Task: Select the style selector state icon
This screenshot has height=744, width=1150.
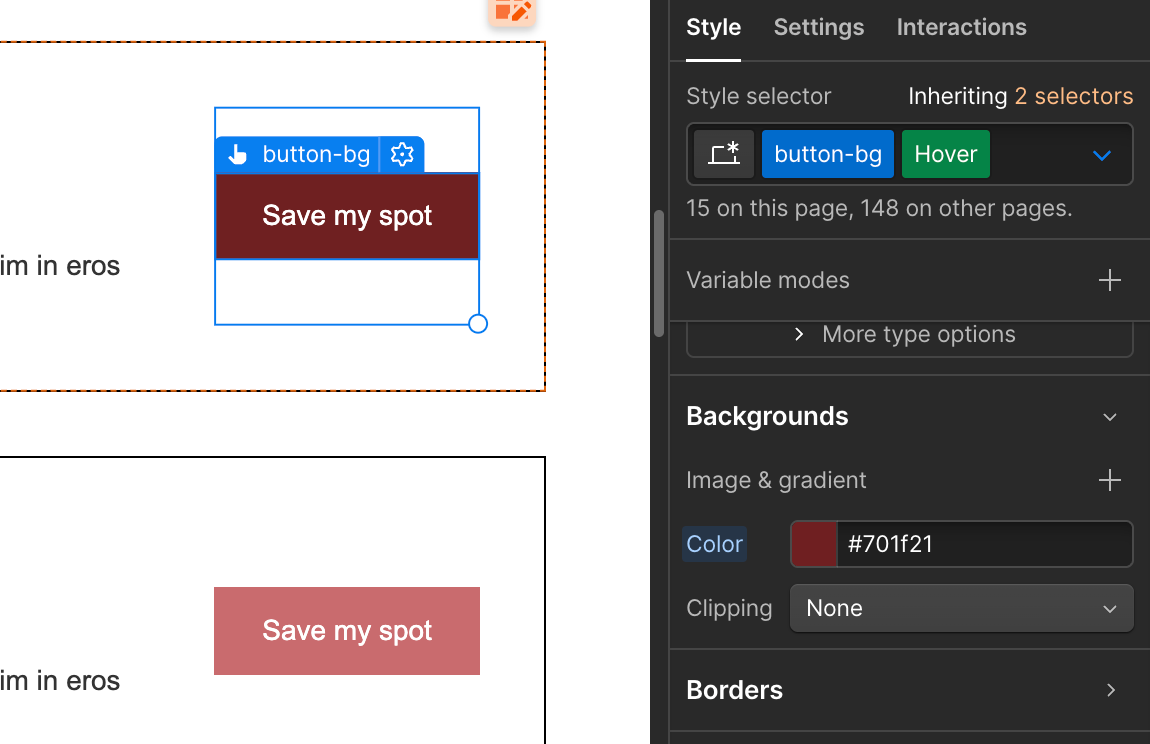Action: point(723,154)
